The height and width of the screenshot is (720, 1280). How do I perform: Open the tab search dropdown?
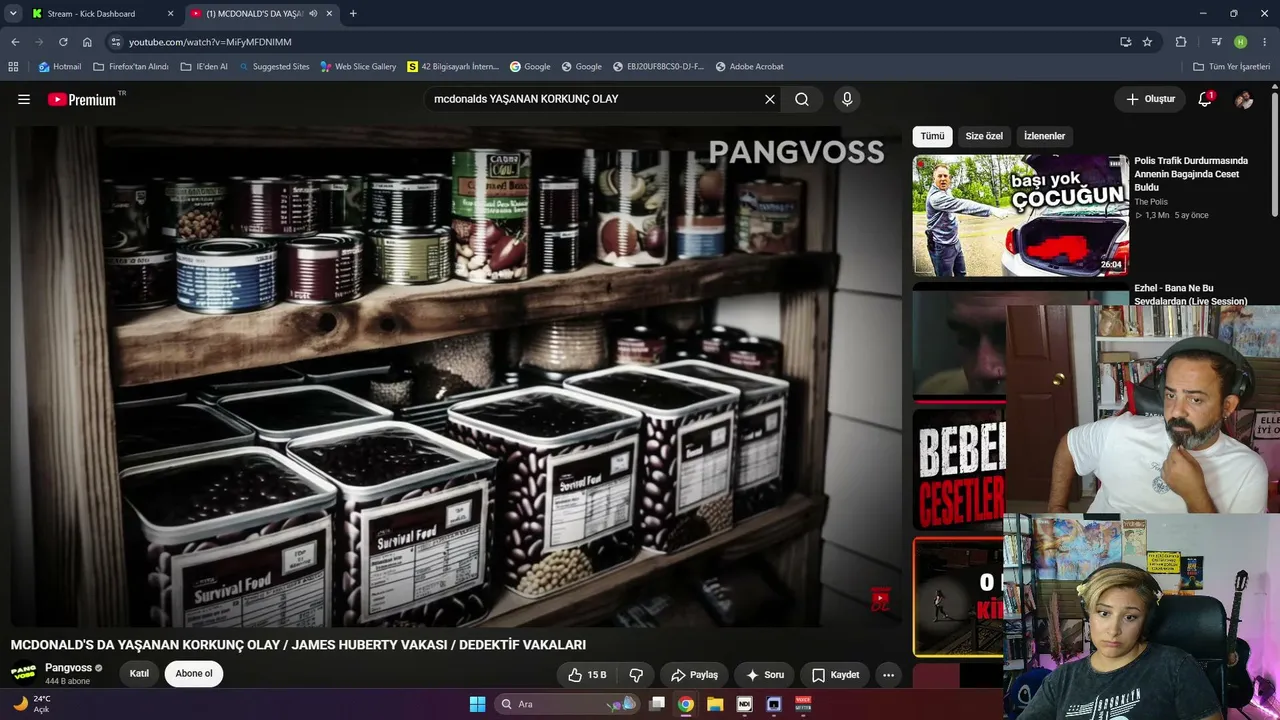13,14
